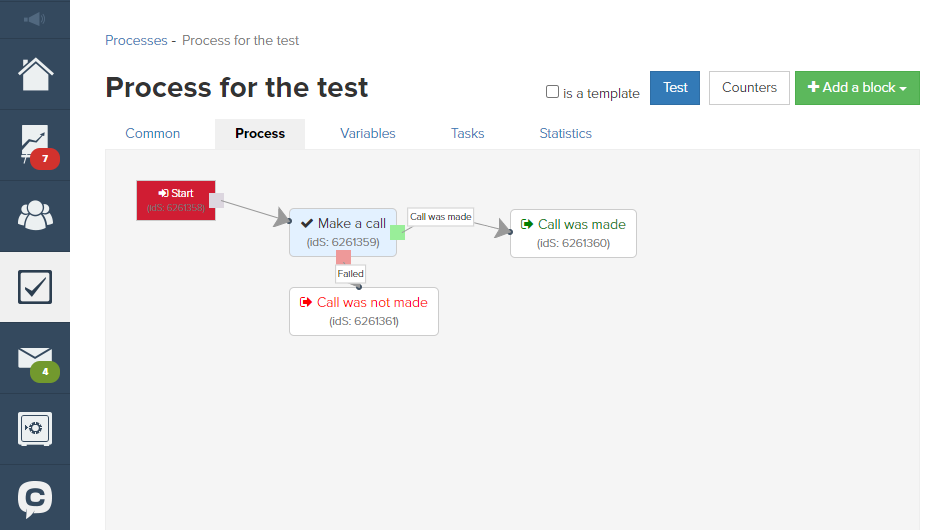Follow the Processes breadcrumb link
This screenshot has width=941, height=530.
point(136,40)
